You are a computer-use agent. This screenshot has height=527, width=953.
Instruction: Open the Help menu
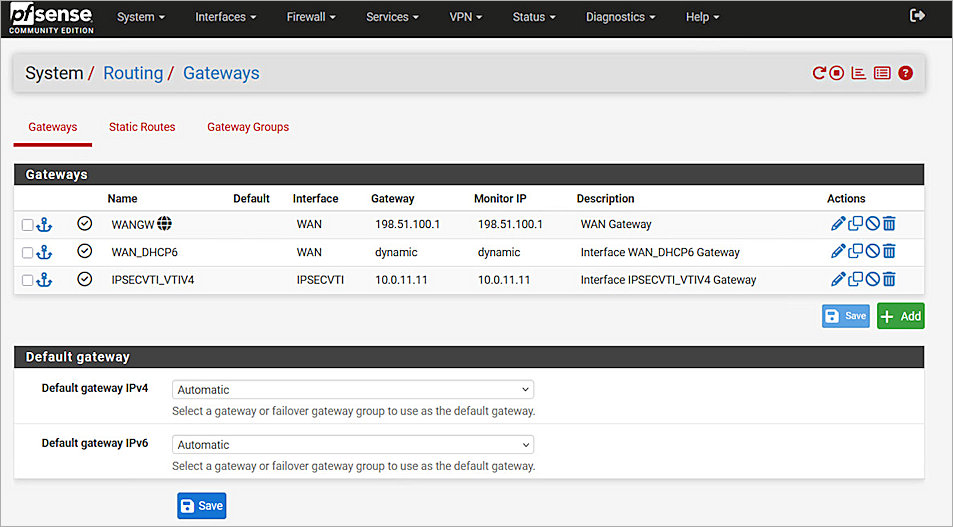(702, 17)
